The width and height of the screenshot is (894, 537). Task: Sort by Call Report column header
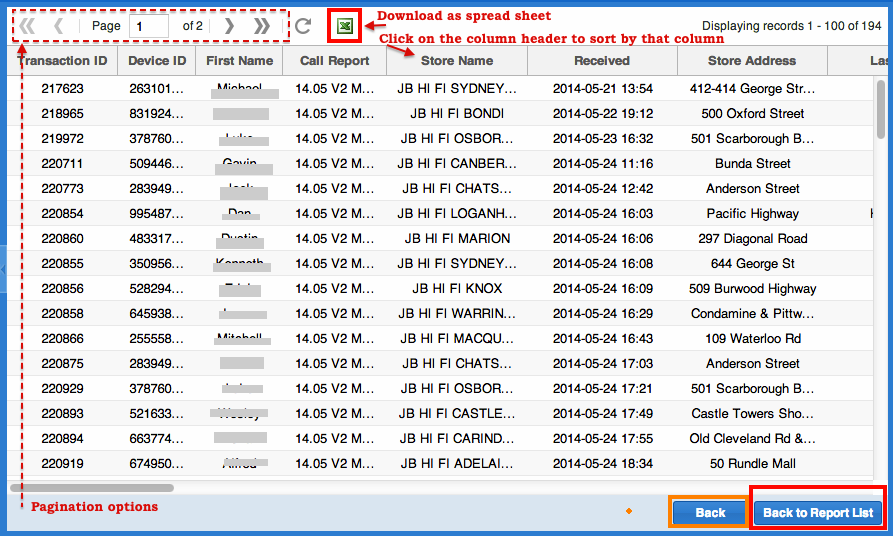pos(335,61)
